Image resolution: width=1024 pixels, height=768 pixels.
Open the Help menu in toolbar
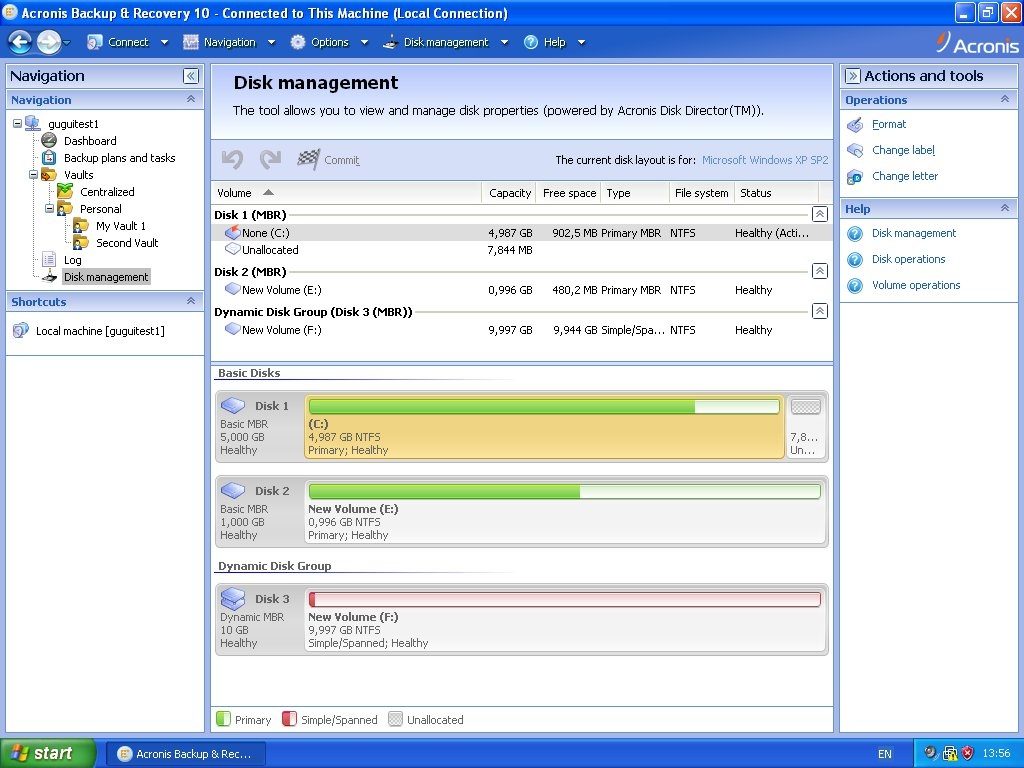554,42
